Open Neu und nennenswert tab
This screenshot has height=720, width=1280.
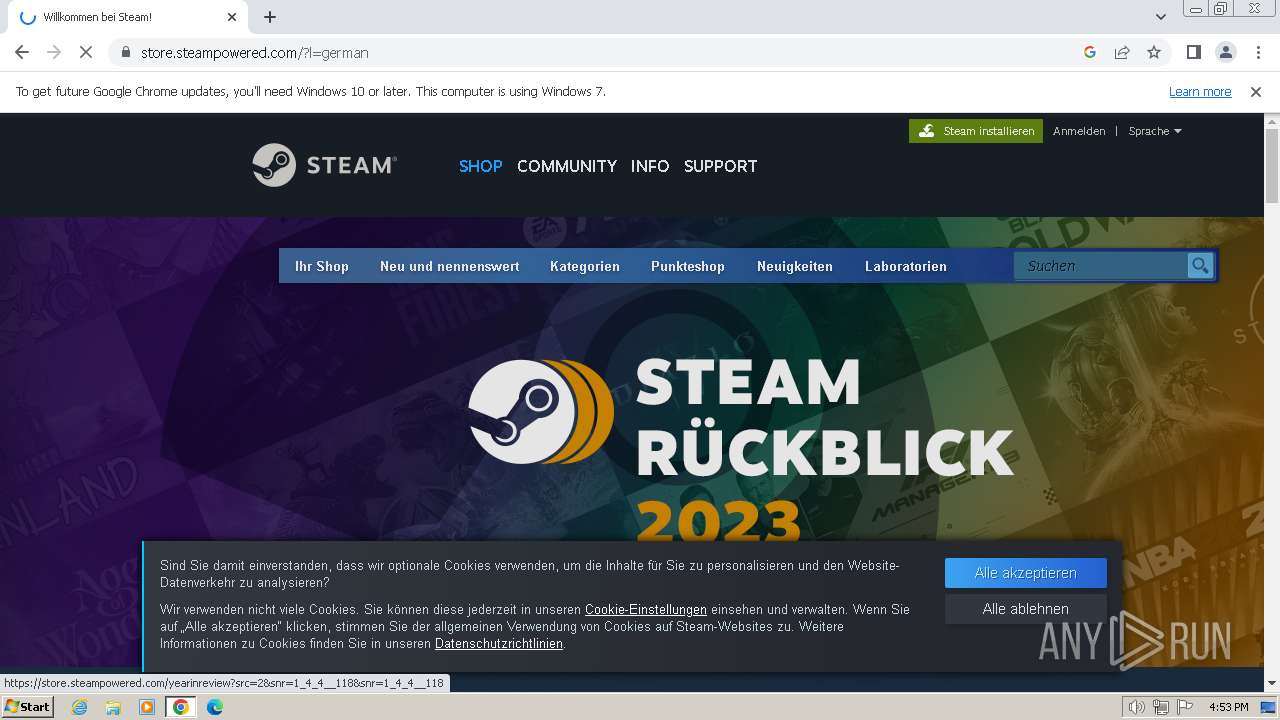click(449, 266)
